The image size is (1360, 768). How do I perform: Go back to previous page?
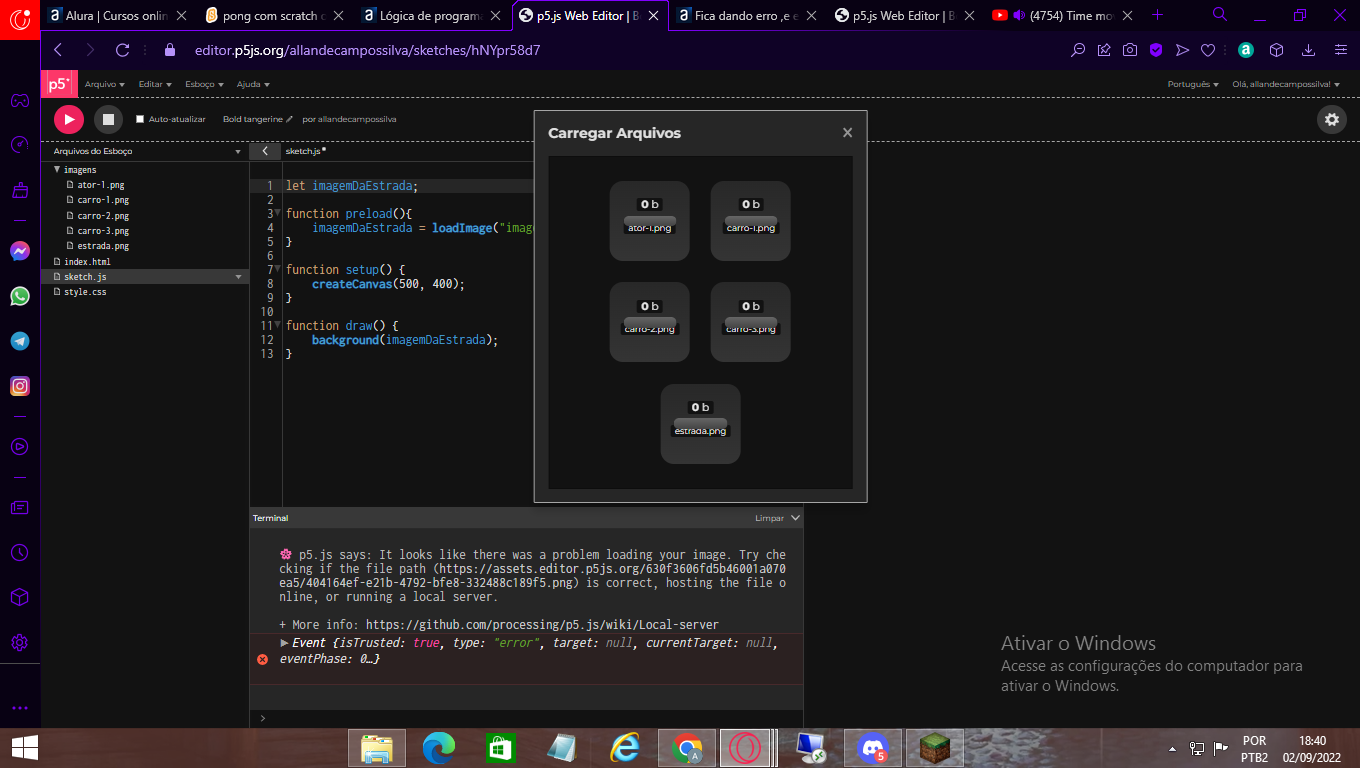click(58, 50)
